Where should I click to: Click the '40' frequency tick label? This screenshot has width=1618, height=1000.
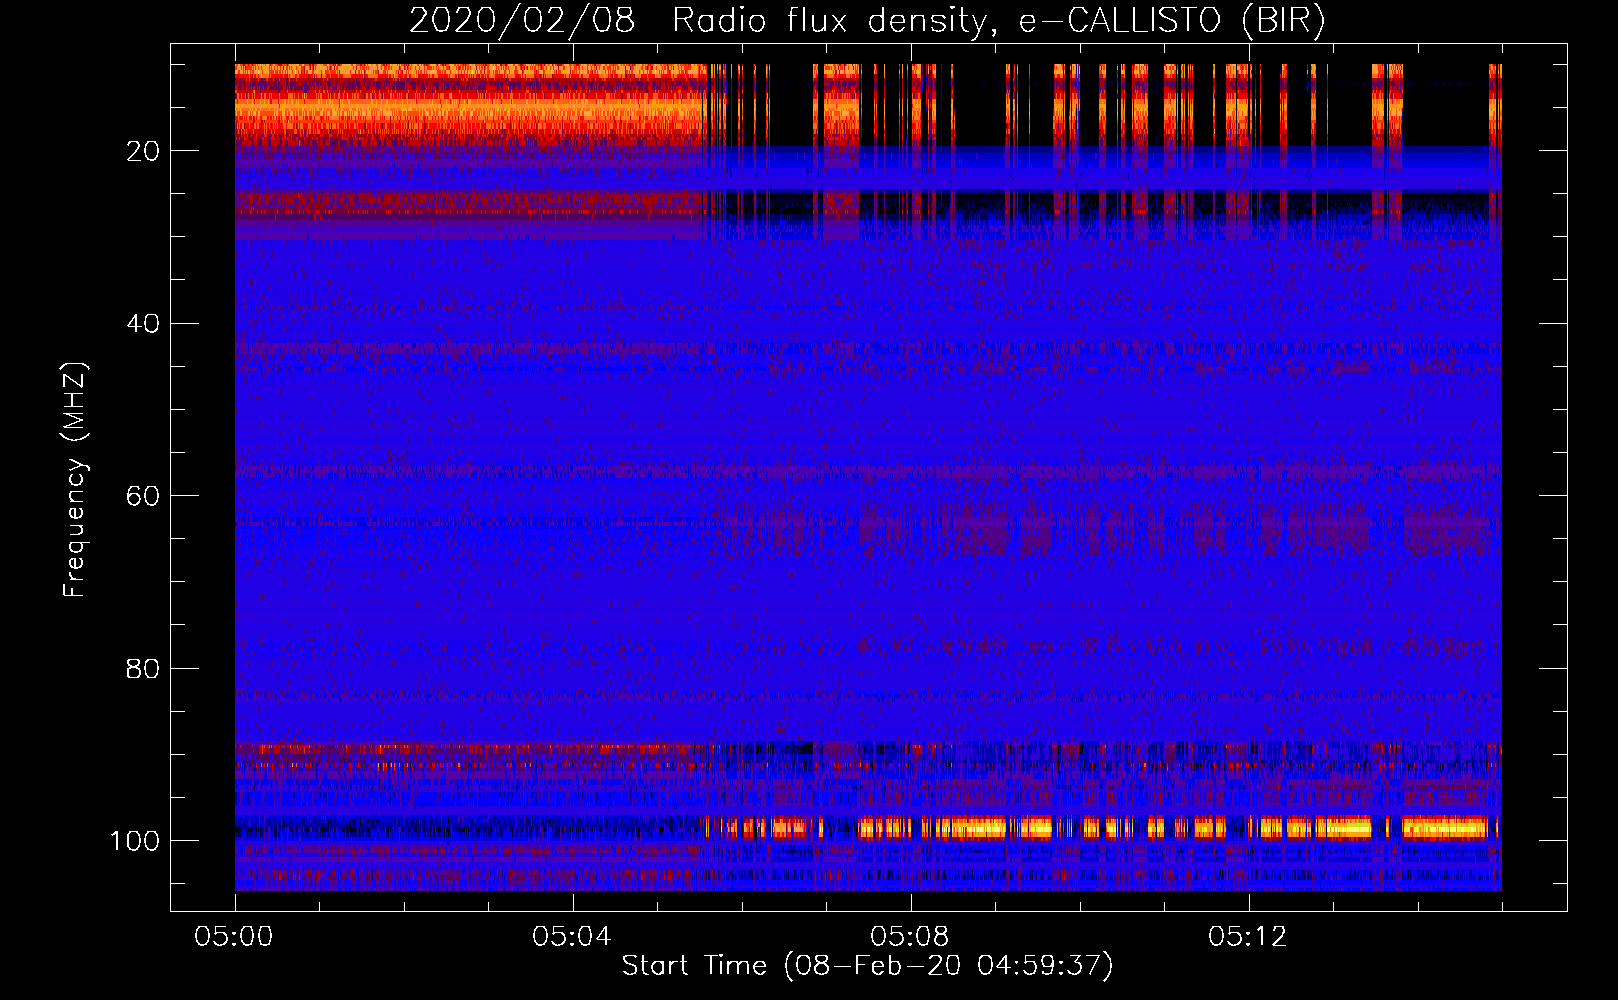point(143,324)
